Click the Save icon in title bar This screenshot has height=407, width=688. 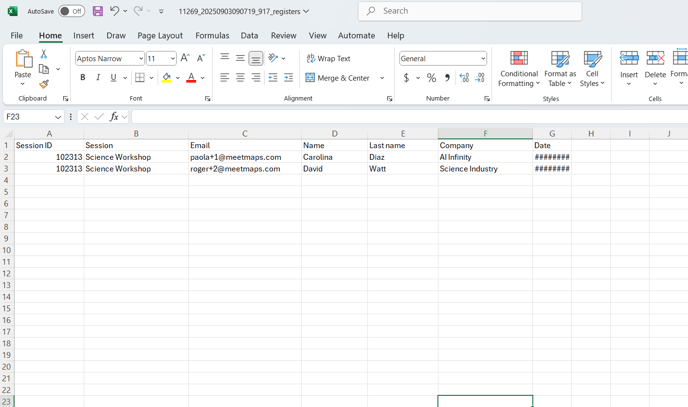pyautogui.click(x=97, y=11)
